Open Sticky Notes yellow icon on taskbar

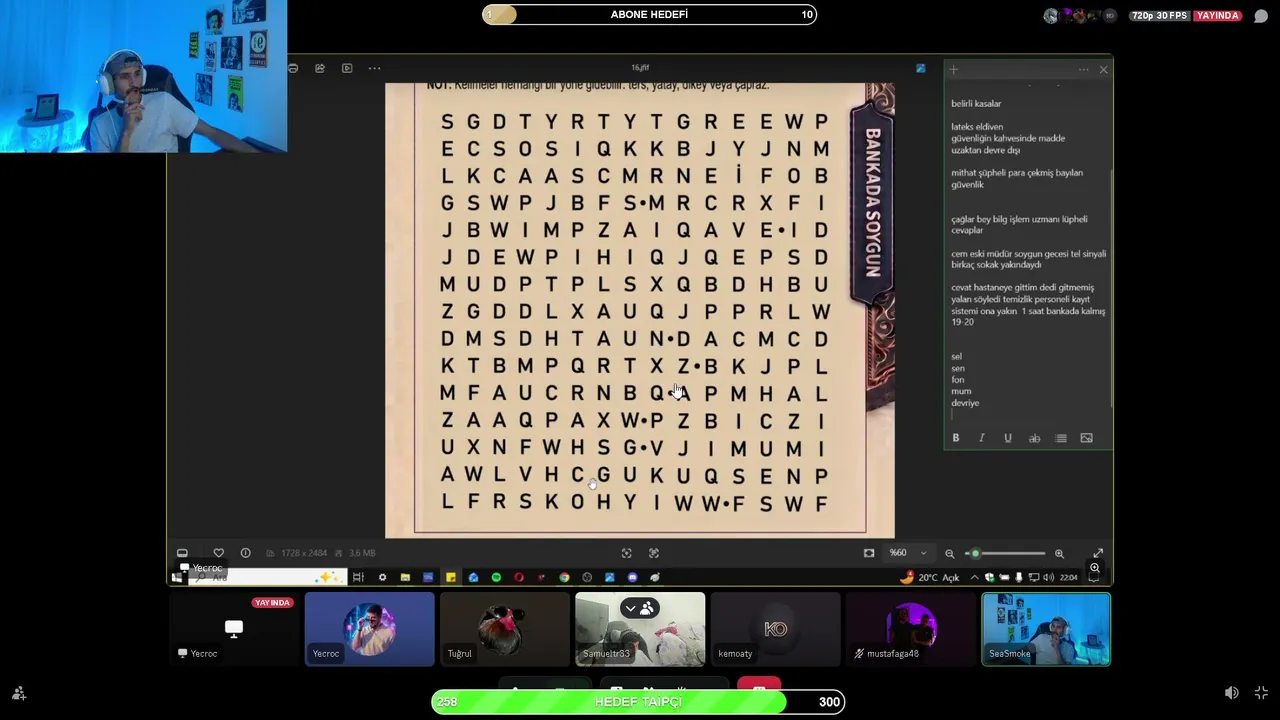tap(451, 577)
